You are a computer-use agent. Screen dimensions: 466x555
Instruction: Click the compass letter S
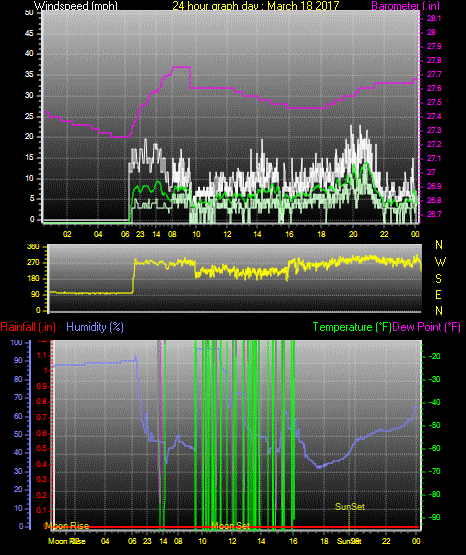pyautogui.click(x=438, y=279)
